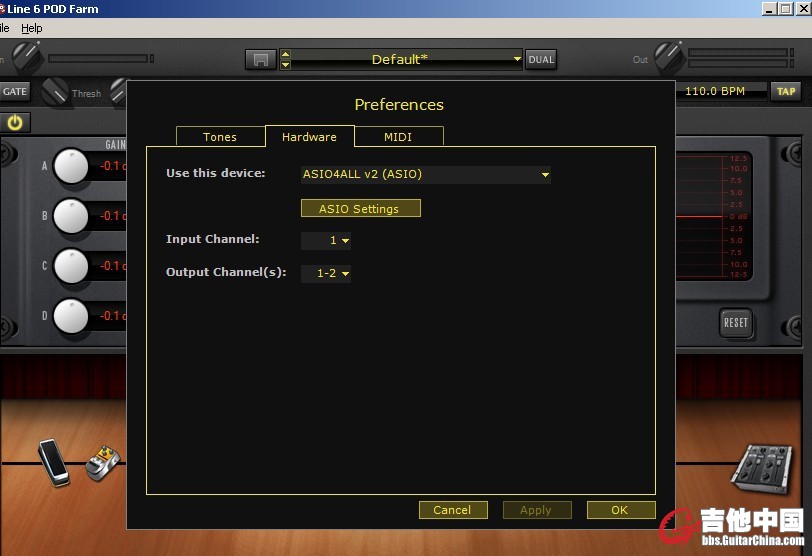
Task: Click the Thresh knob
Action: 54,92
